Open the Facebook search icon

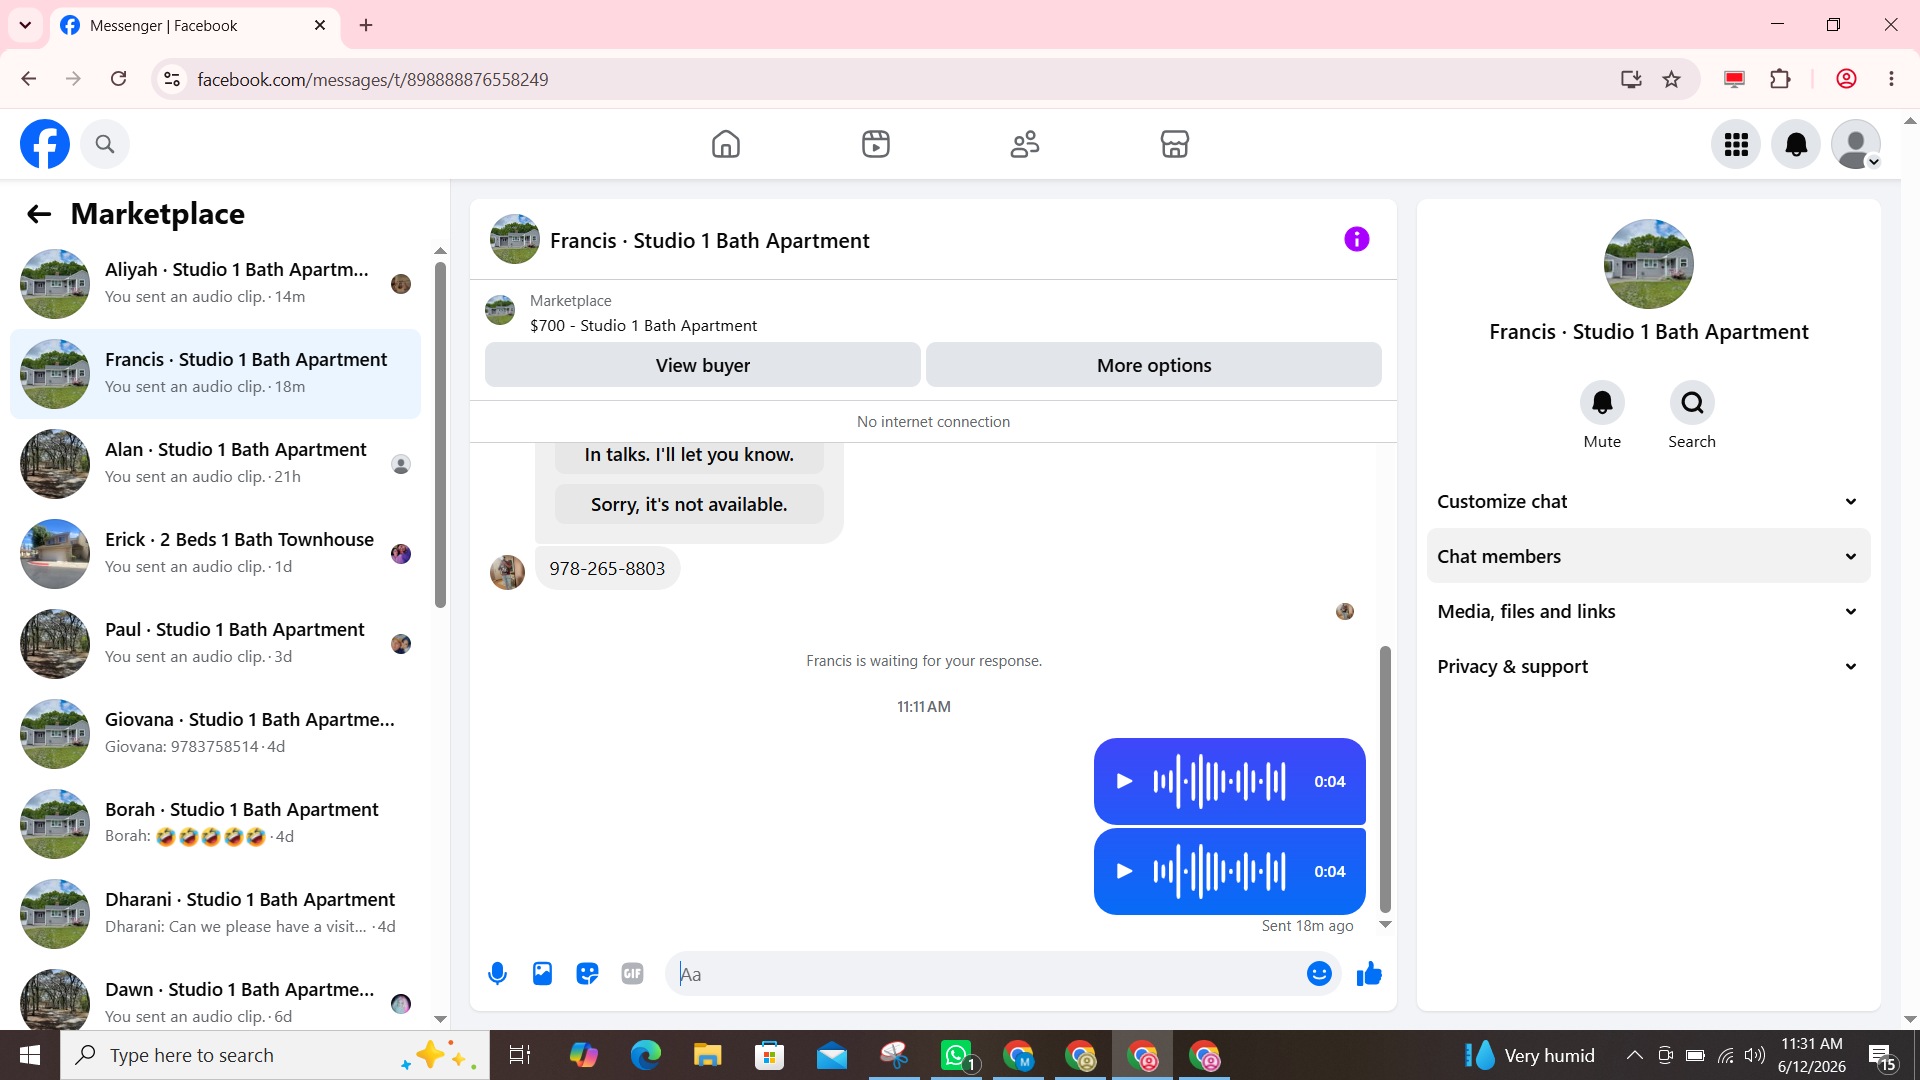(105, 144)
